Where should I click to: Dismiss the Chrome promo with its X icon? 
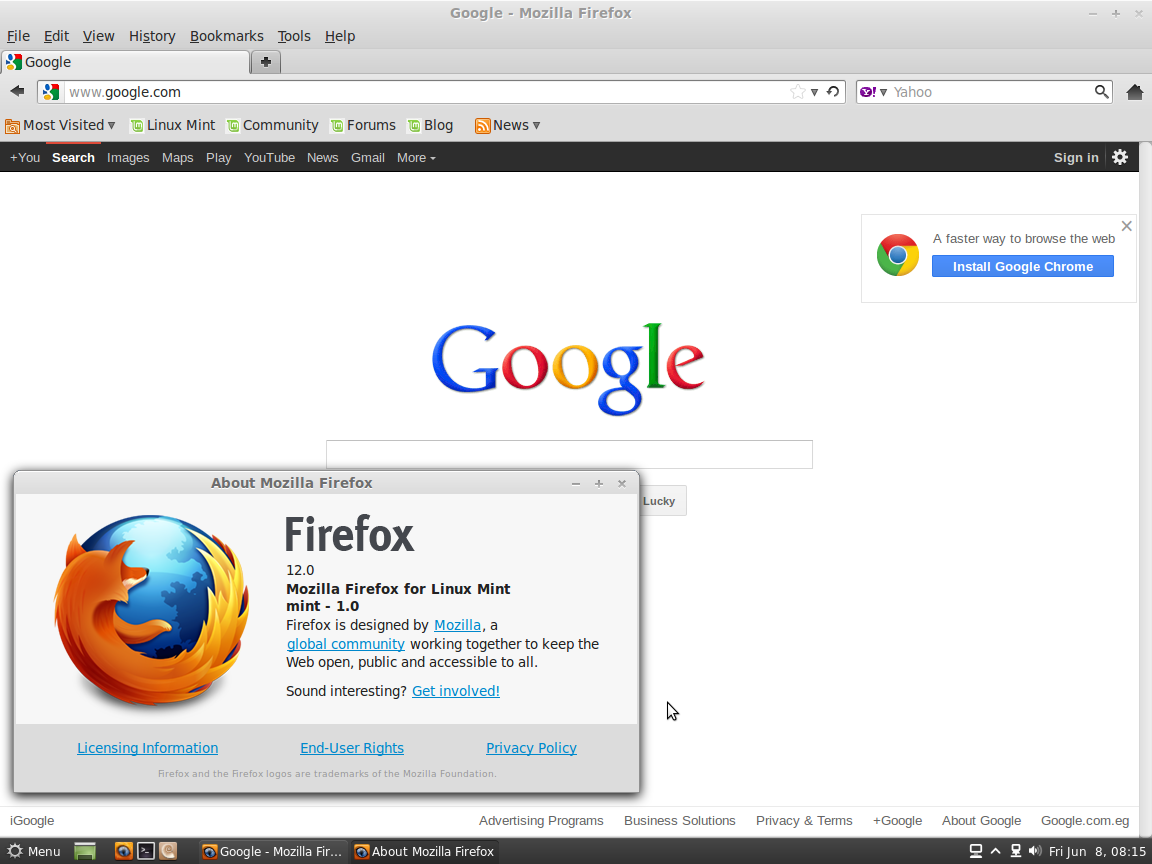(x=1126, y=226)
